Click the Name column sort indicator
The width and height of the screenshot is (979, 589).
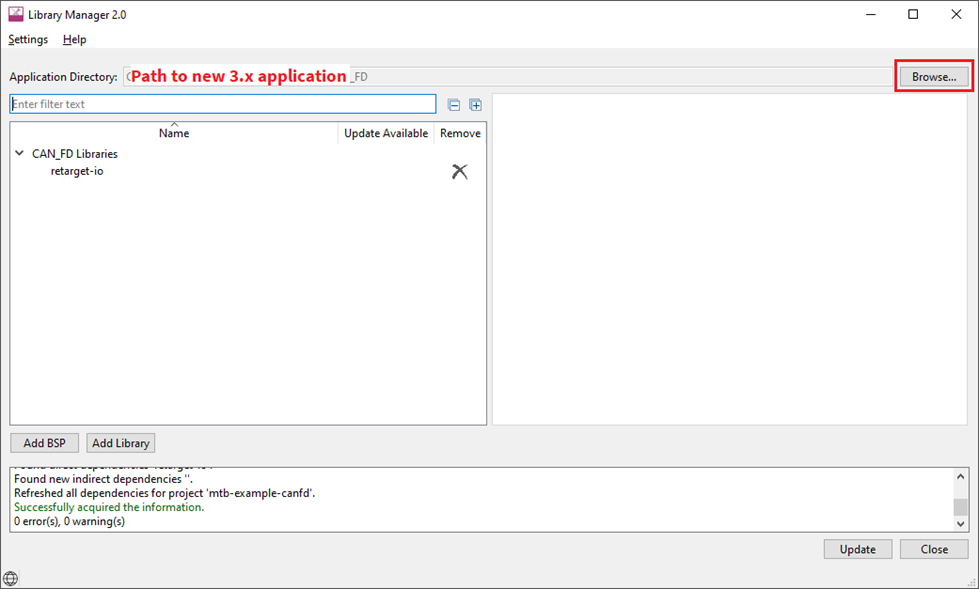point(173,126)
